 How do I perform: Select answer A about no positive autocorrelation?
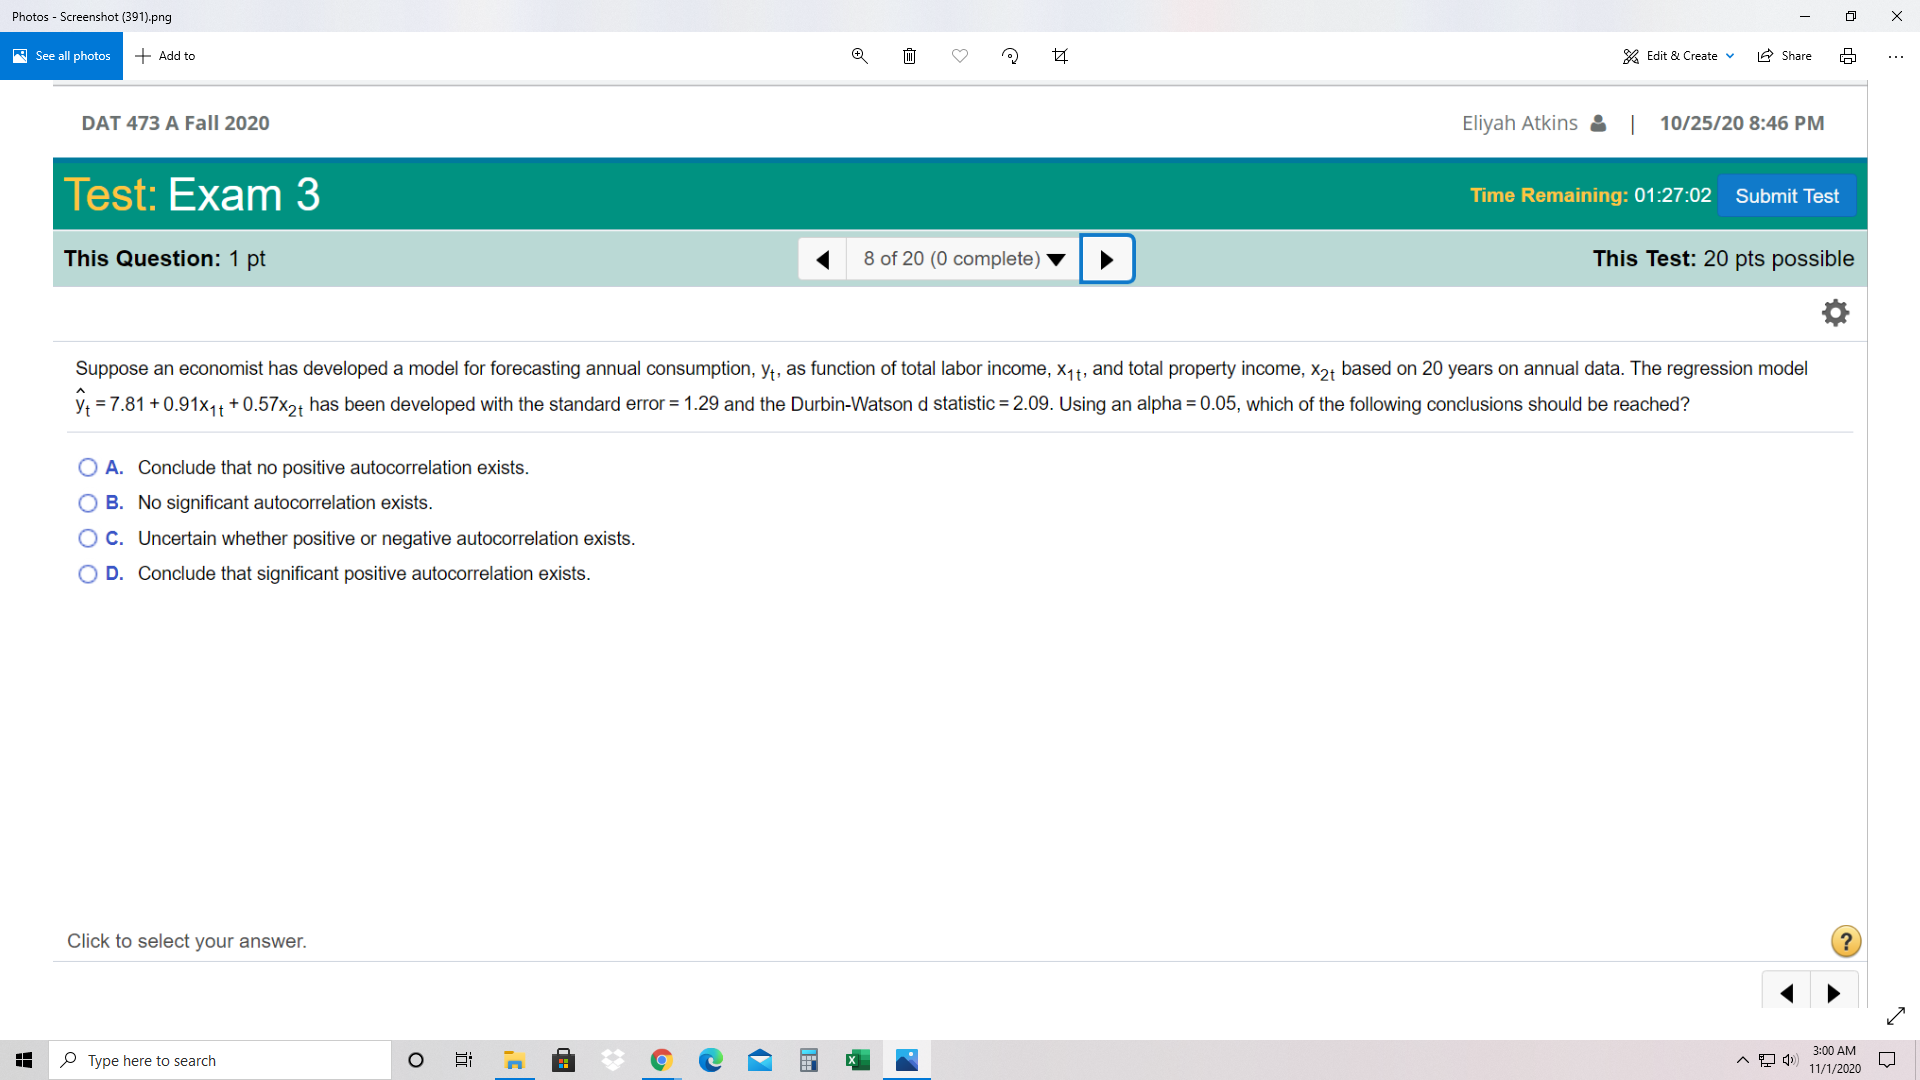88,467
